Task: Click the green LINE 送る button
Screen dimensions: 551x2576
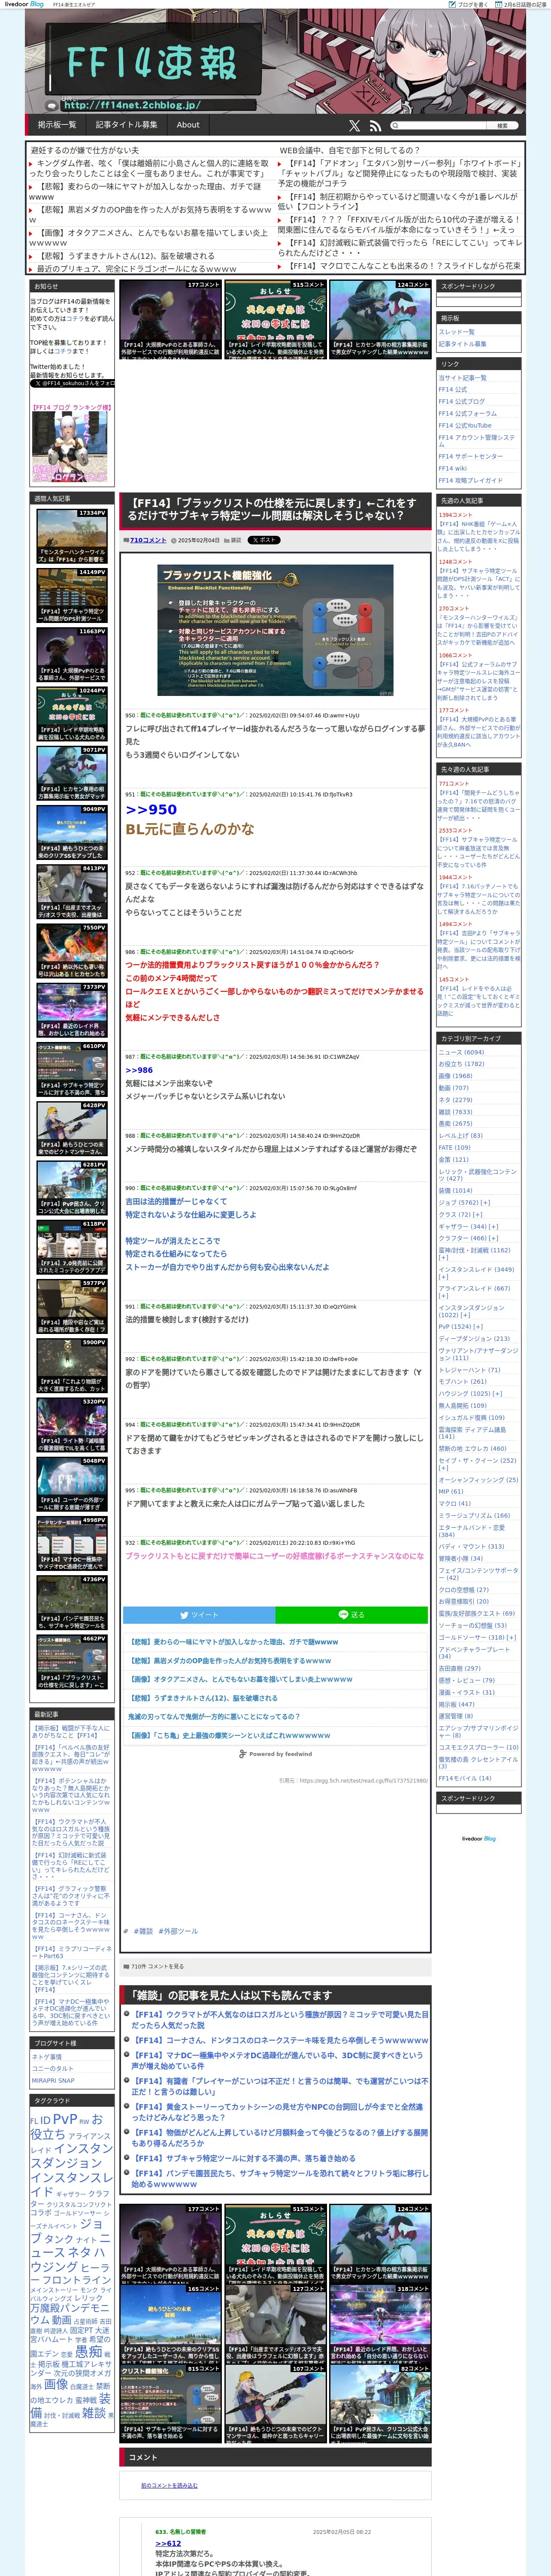Action: click(351, 1615)
